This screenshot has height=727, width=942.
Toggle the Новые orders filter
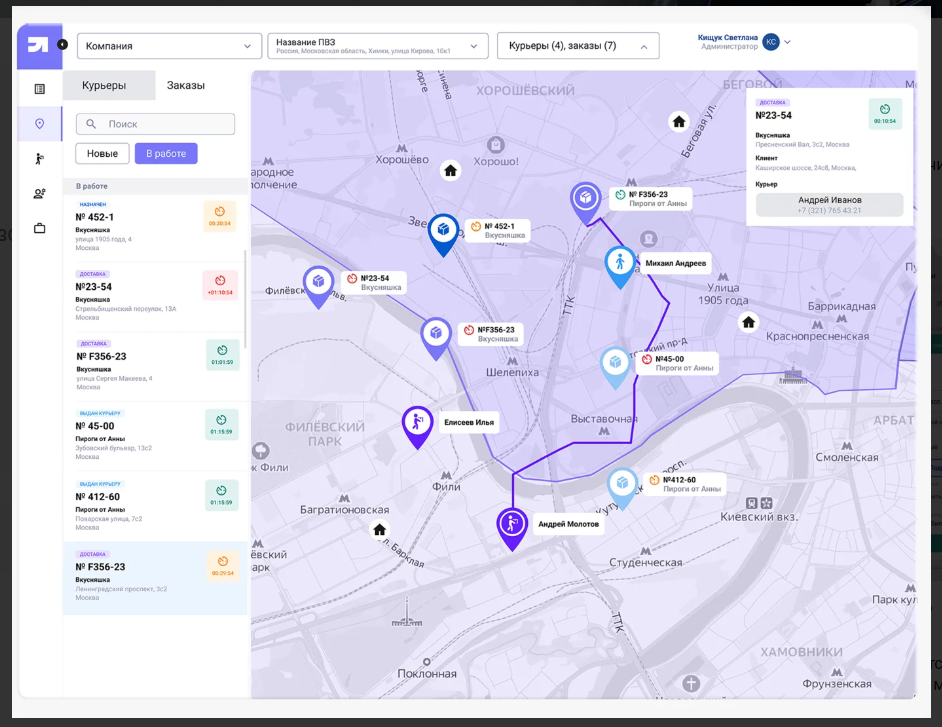click(x=102, y=154)
